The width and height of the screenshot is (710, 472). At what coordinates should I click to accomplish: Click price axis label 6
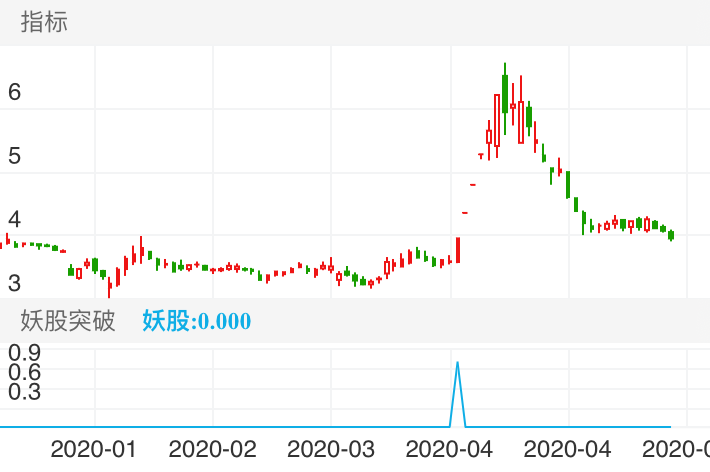(x=15, y=93)
